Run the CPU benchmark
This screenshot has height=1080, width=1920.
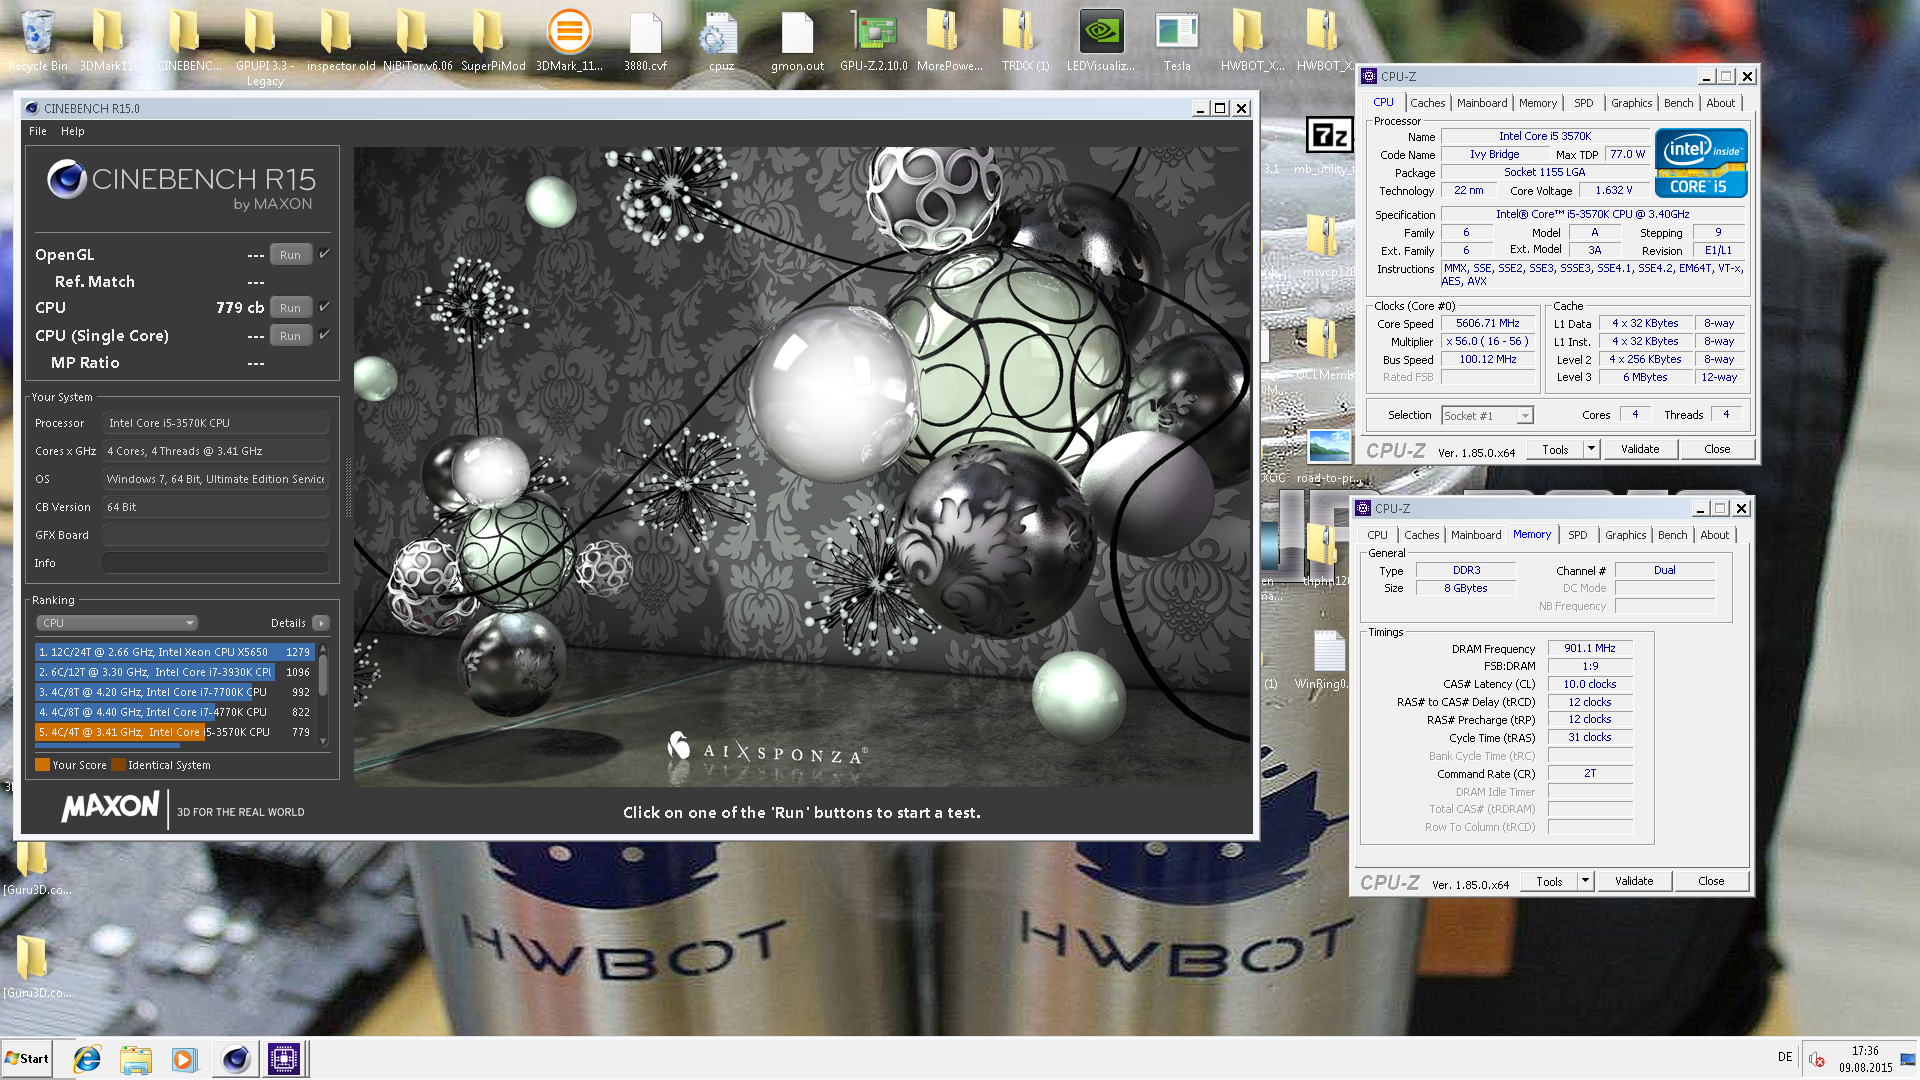tap(290, 308)
